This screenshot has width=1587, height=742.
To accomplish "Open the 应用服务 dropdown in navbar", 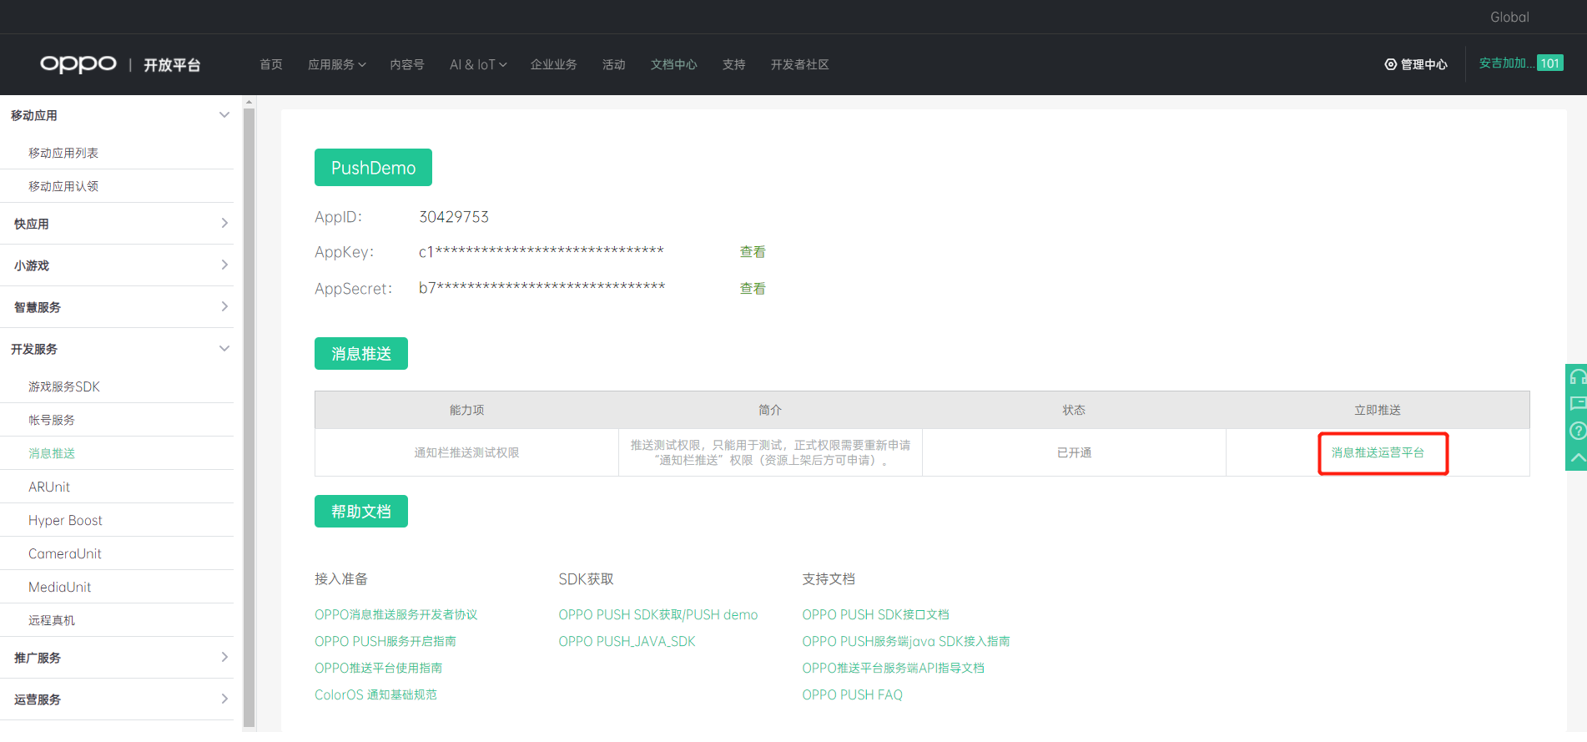I will click(x=336, y=64).
